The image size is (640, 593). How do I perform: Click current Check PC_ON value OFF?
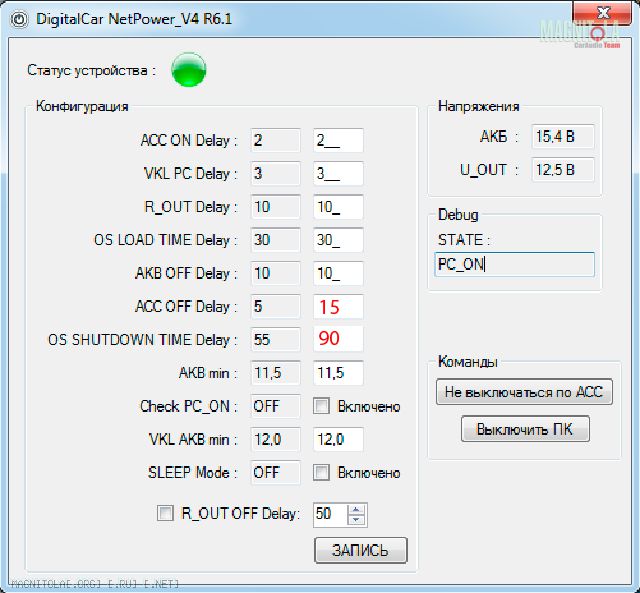[x=275, y=406]
